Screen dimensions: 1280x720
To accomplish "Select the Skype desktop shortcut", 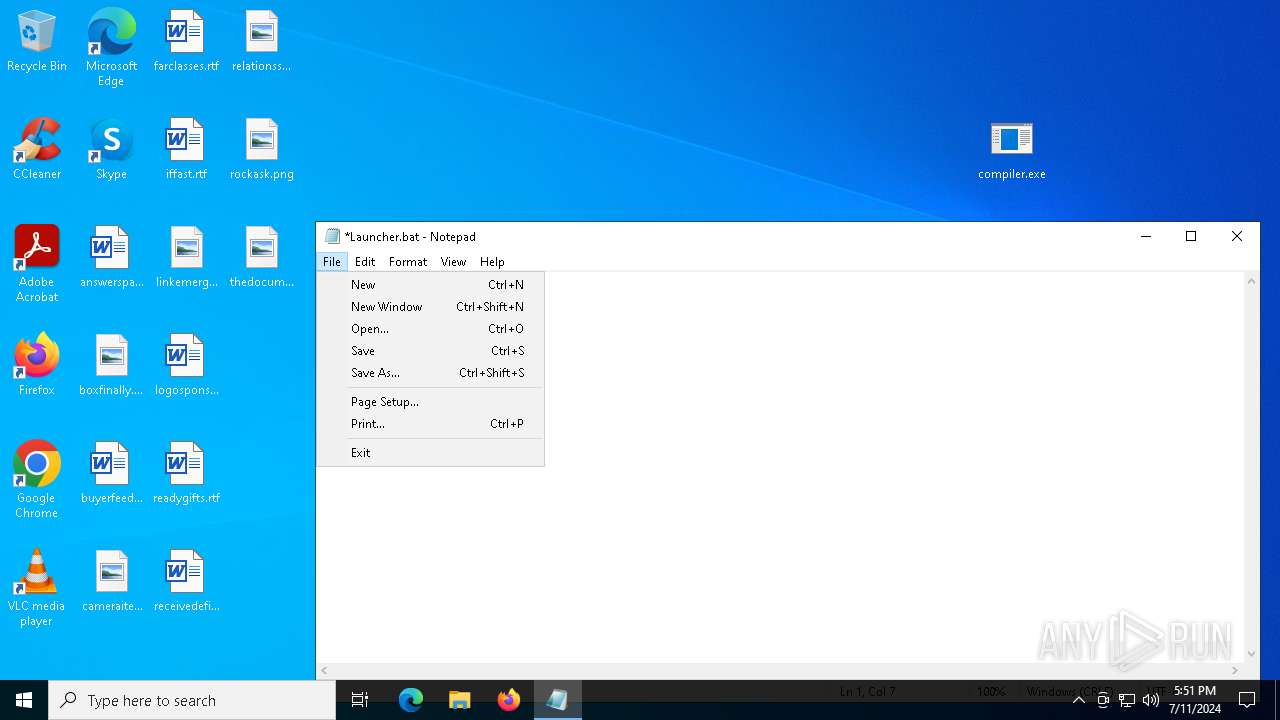I will coord(111,150).
